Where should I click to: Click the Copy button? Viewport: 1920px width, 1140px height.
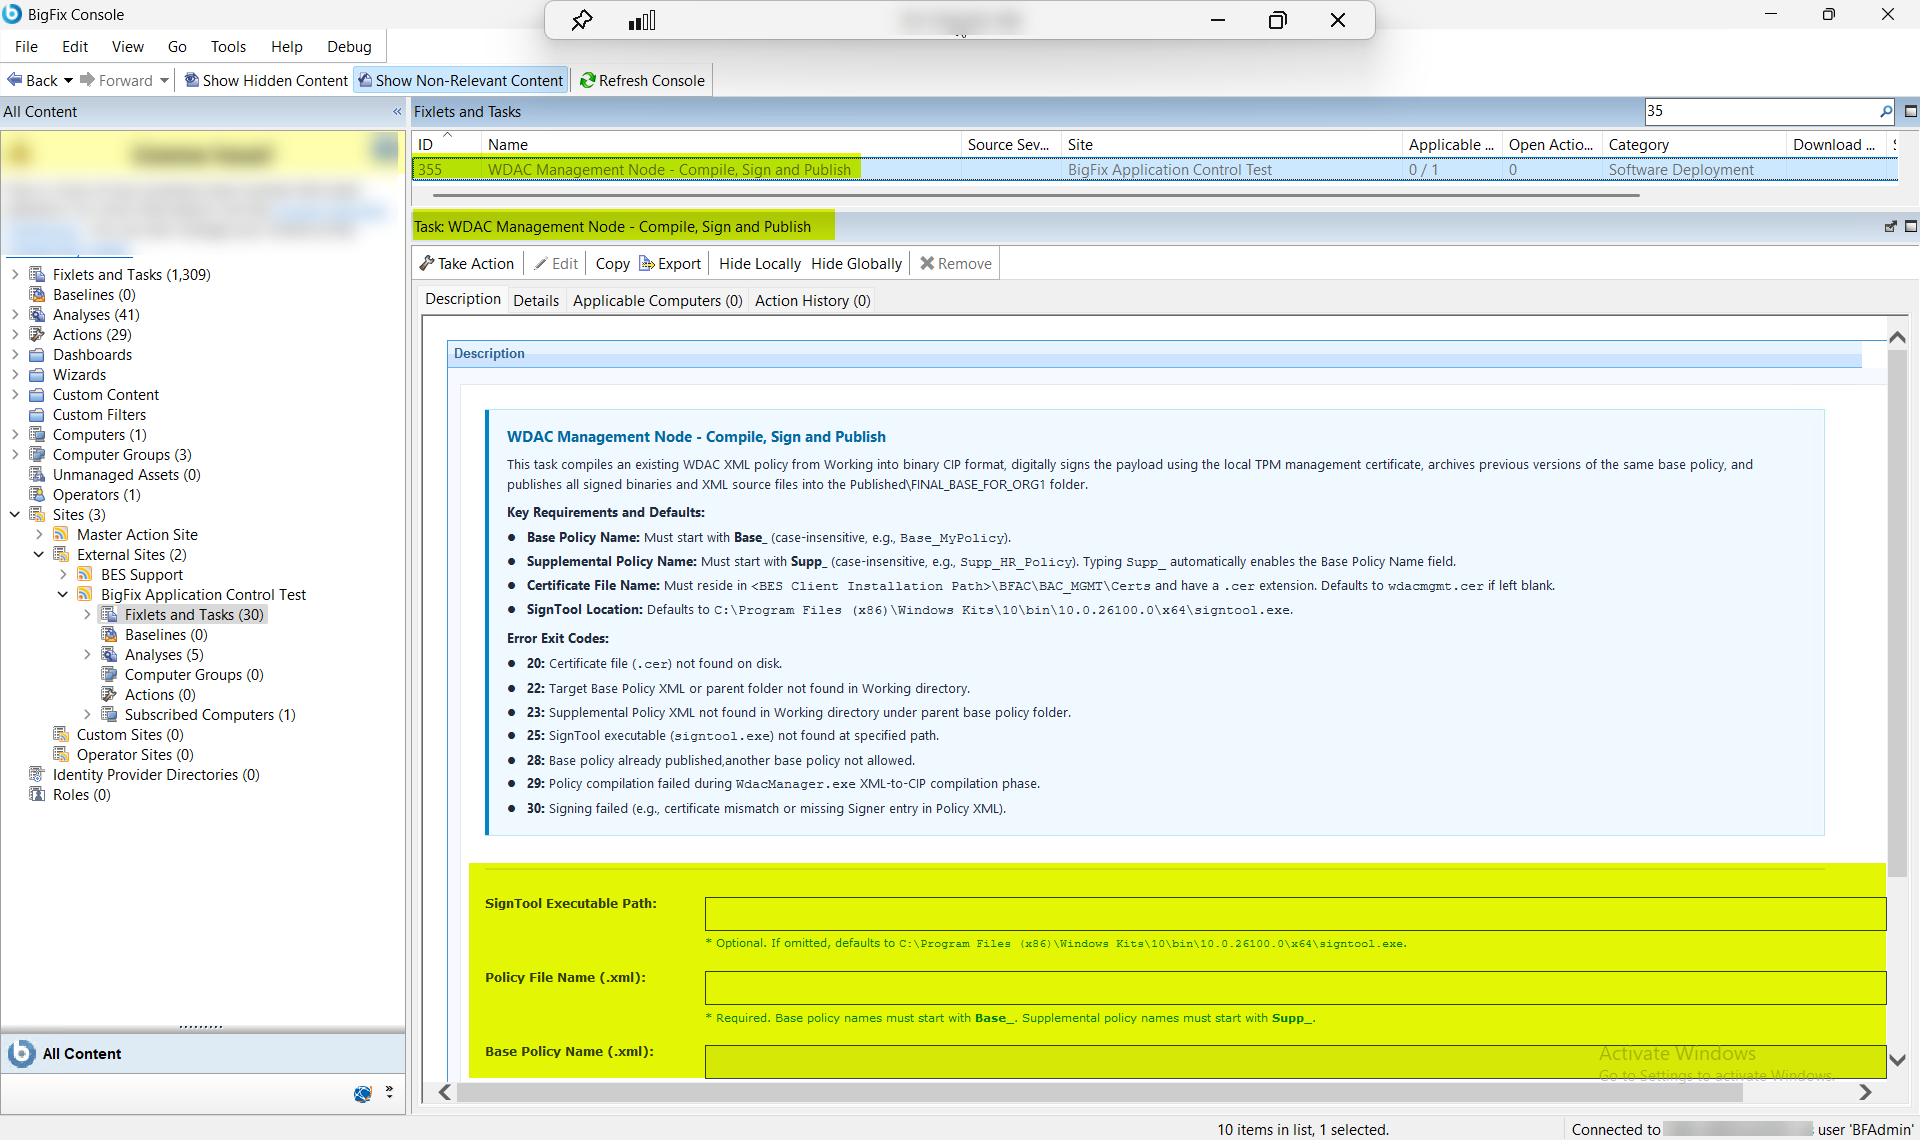612,264
